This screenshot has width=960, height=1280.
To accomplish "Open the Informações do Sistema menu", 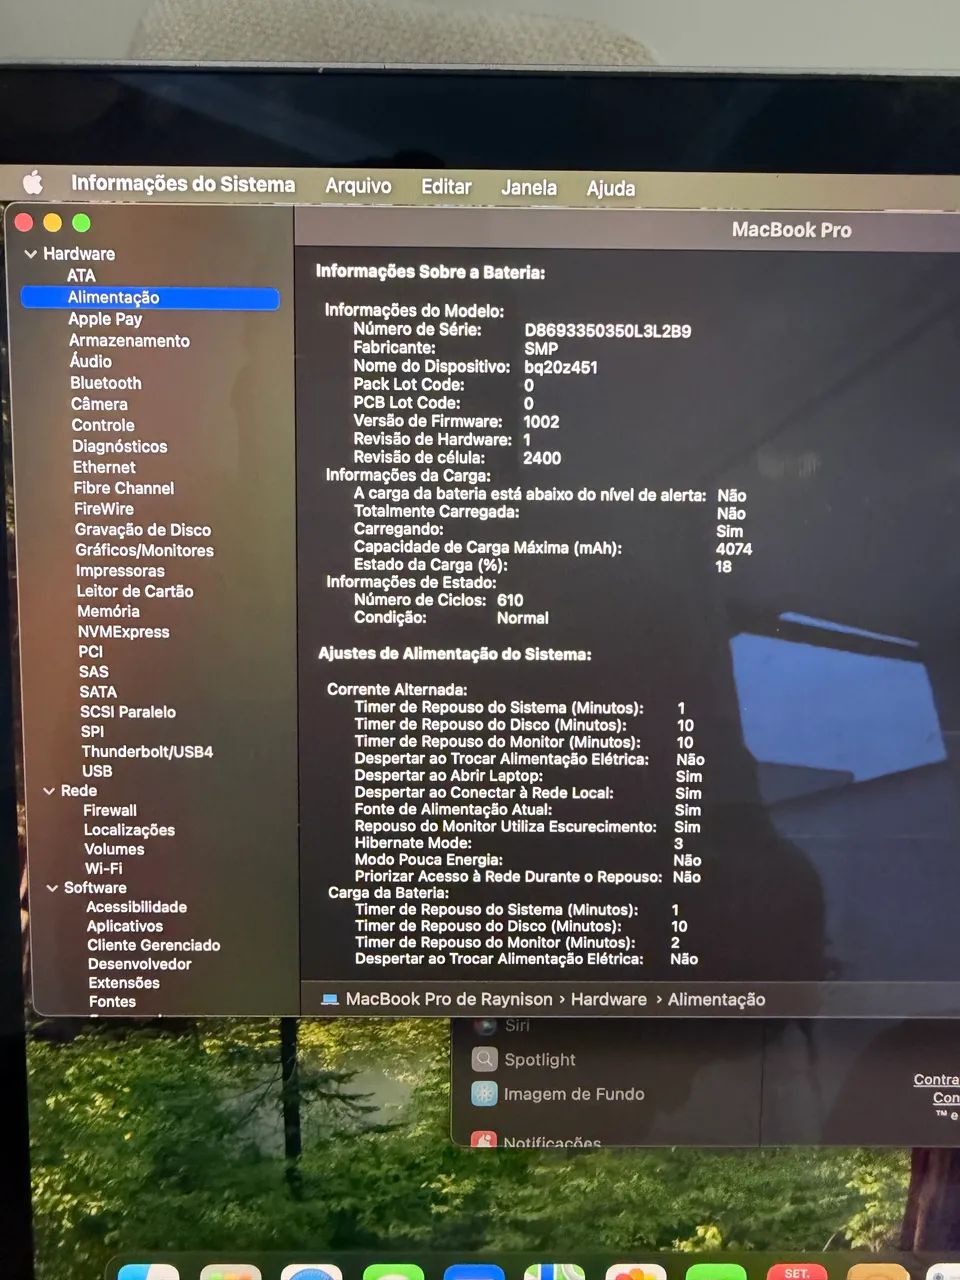I will 183,184.
